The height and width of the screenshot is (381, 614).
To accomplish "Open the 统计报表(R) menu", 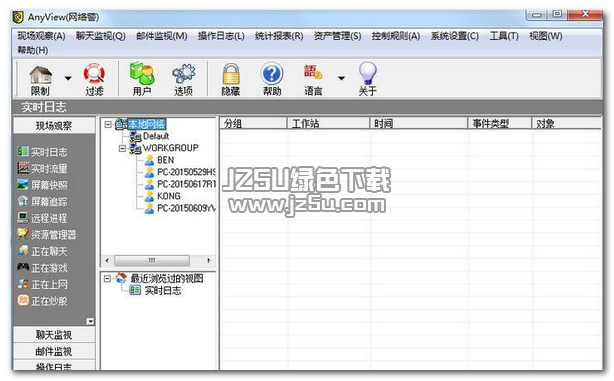I will 279,36.
